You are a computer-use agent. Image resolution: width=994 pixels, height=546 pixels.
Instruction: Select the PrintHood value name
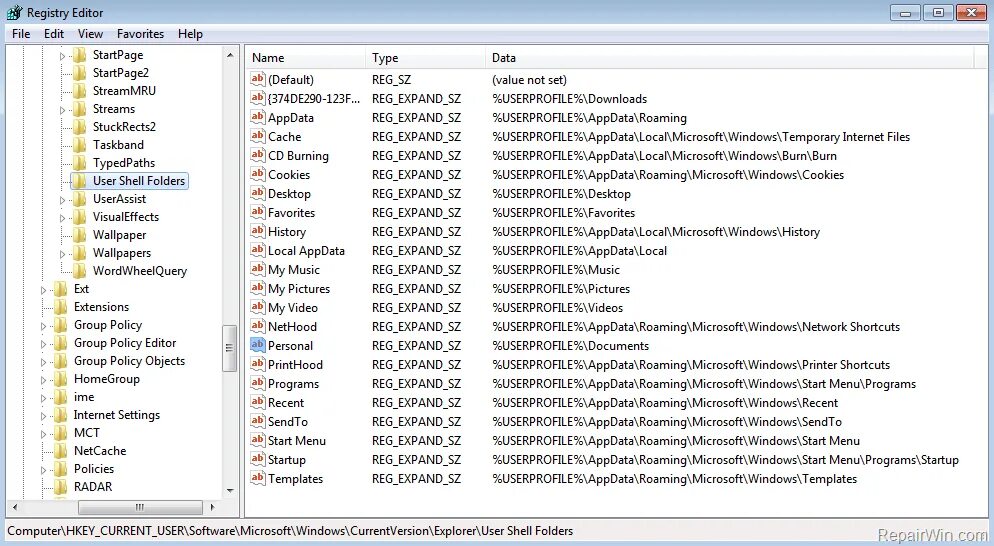[295, 365]
